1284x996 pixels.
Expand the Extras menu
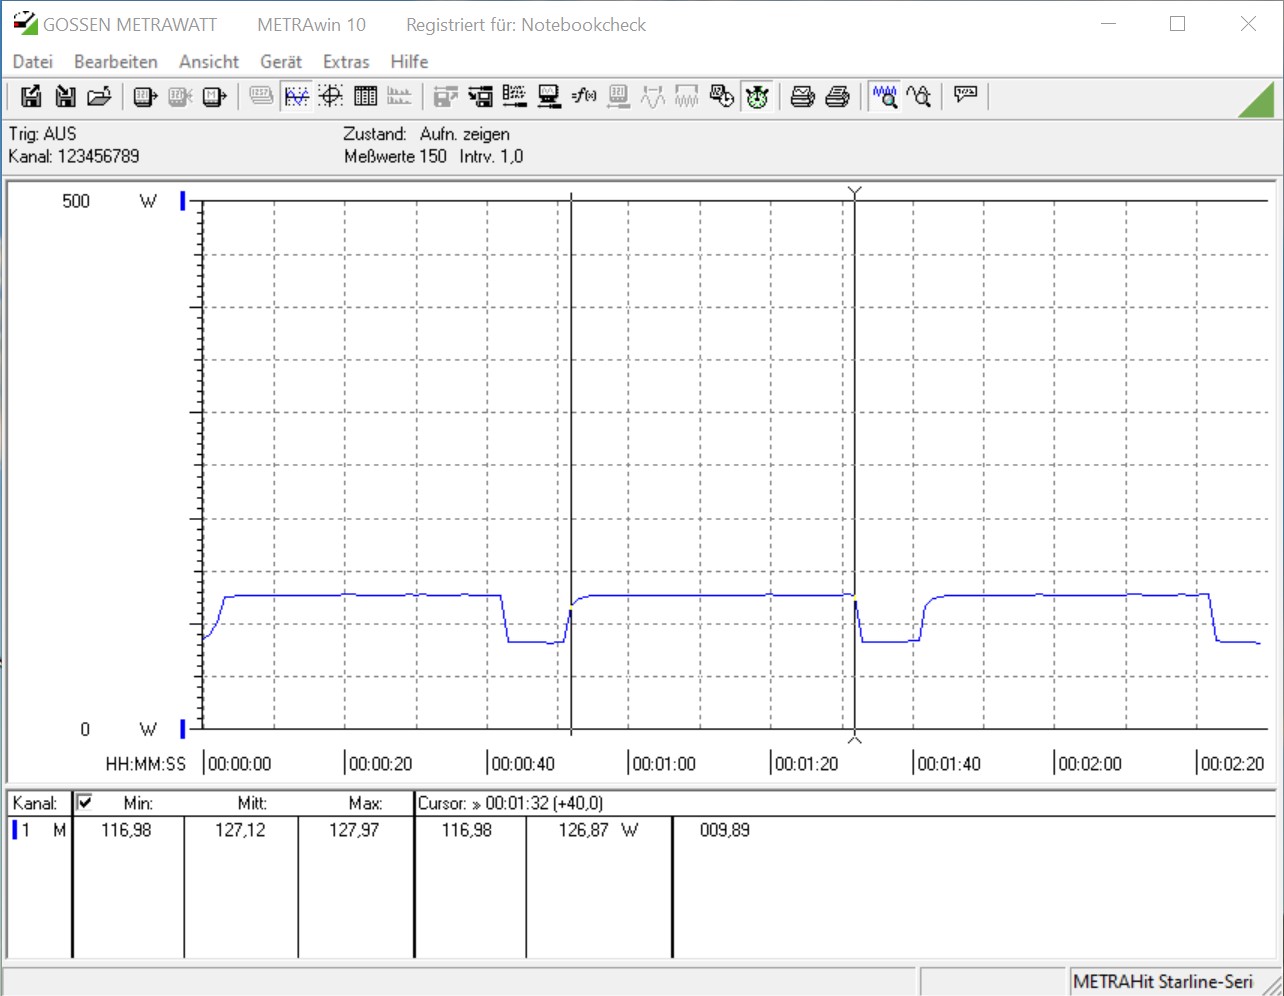pyautogui.click(x=345, y=62)
